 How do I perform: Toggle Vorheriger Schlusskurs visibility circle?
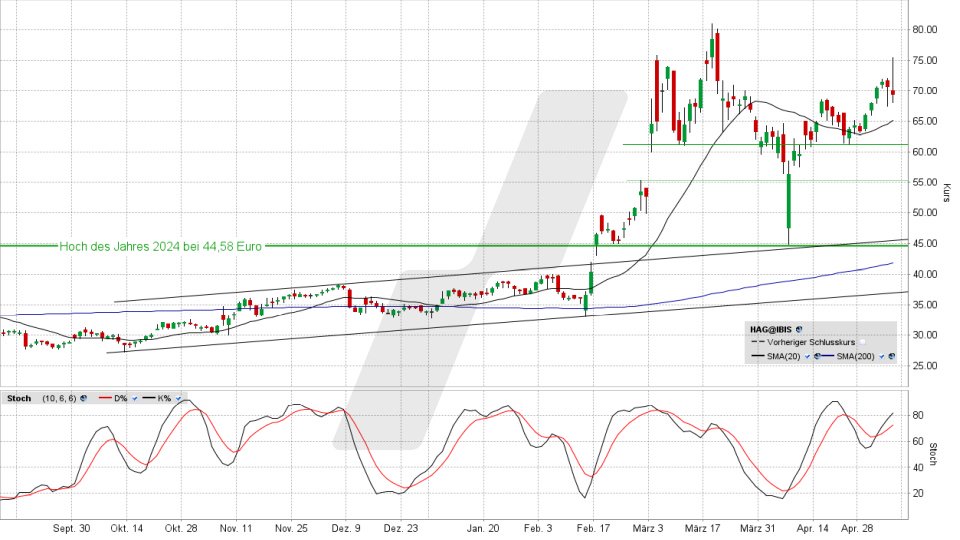862,342
